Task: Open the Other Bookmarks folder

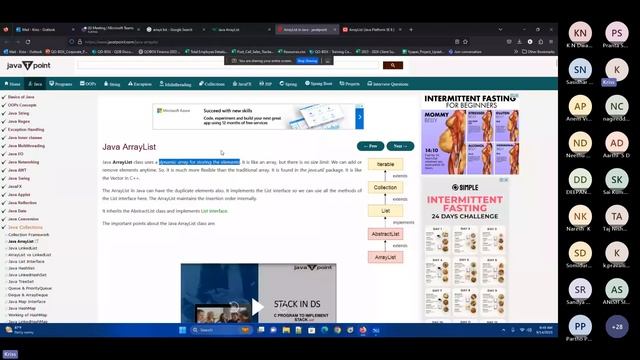Action: tap(538, 52)
